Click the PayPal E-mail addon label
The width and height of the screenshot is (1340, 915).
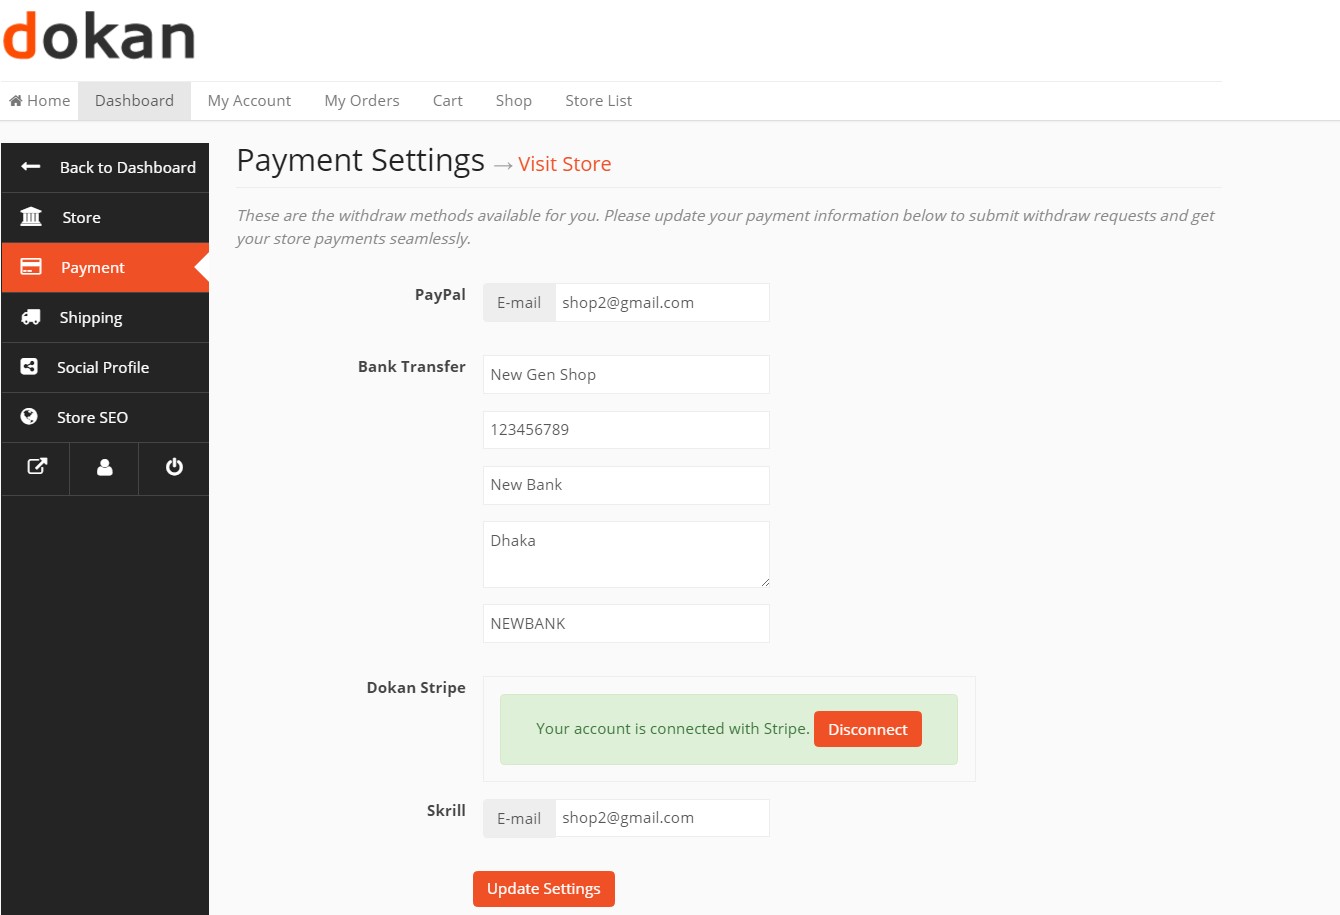519,303
